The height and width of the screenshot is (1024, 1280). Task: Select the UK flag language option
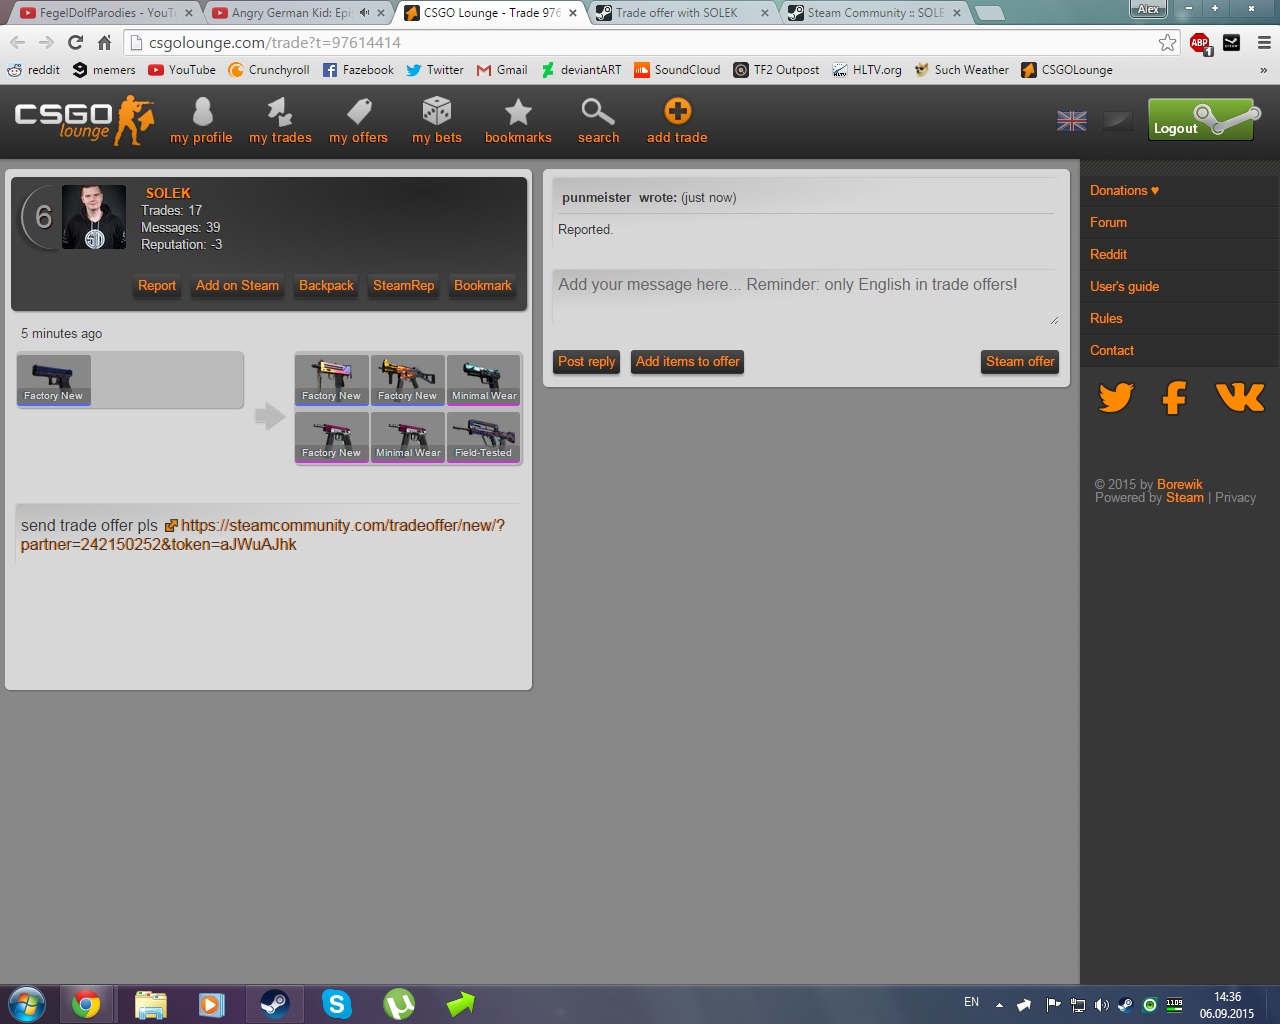coord(1072,121)
